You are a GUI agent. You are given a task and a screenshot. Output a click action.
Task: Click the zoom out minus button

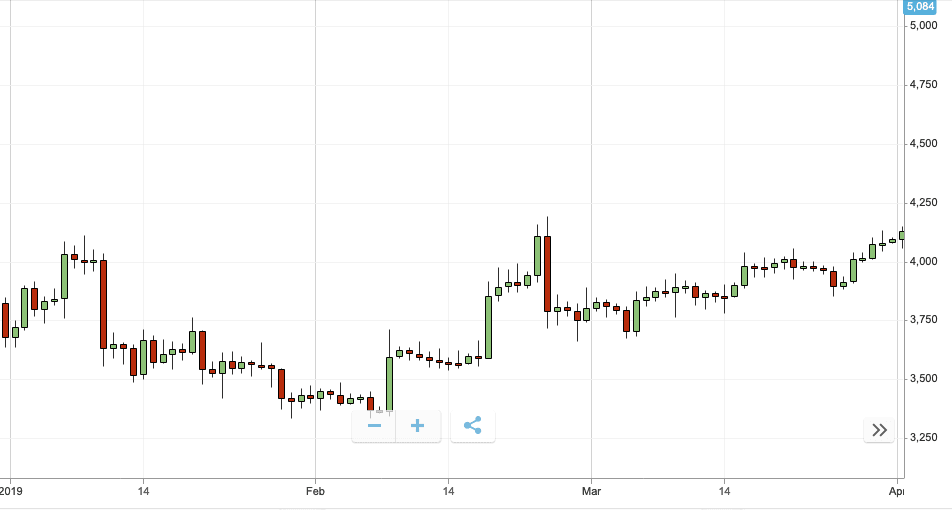click(374, 426)
